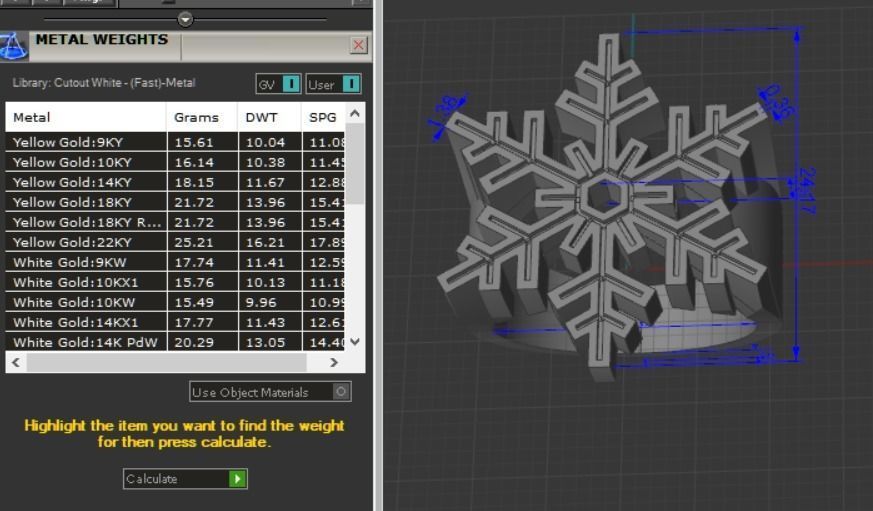Screen dimensions: 873x511
Task: Select the Yellow Gold:22KY row
Action: tap(175, 243)
